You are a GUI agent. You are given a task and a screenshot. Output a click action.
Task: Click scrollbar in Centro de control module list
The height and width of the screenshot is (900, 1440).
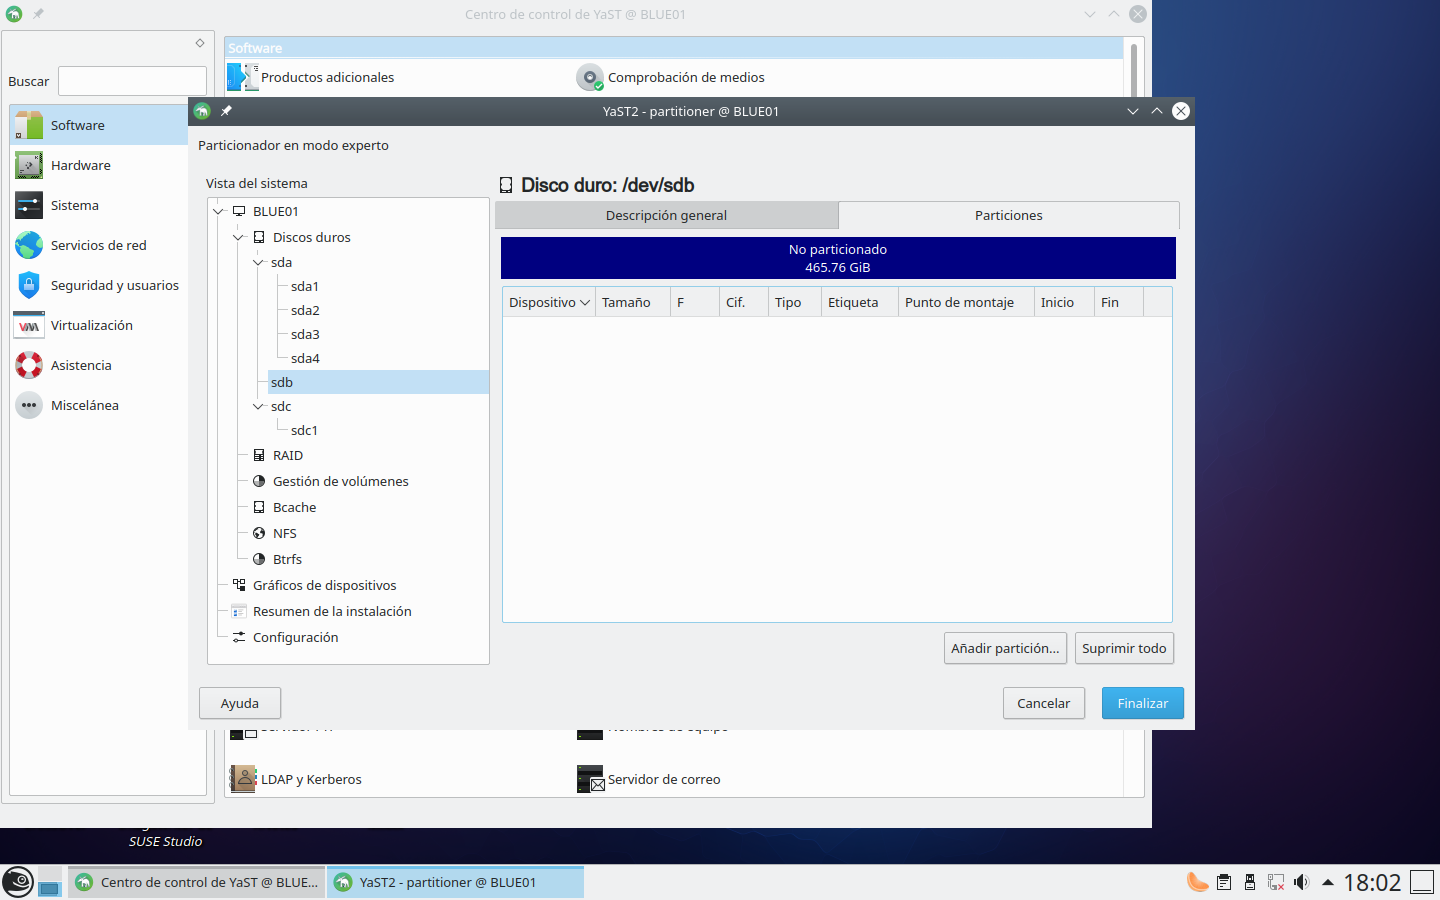[x=1133, y=68]
